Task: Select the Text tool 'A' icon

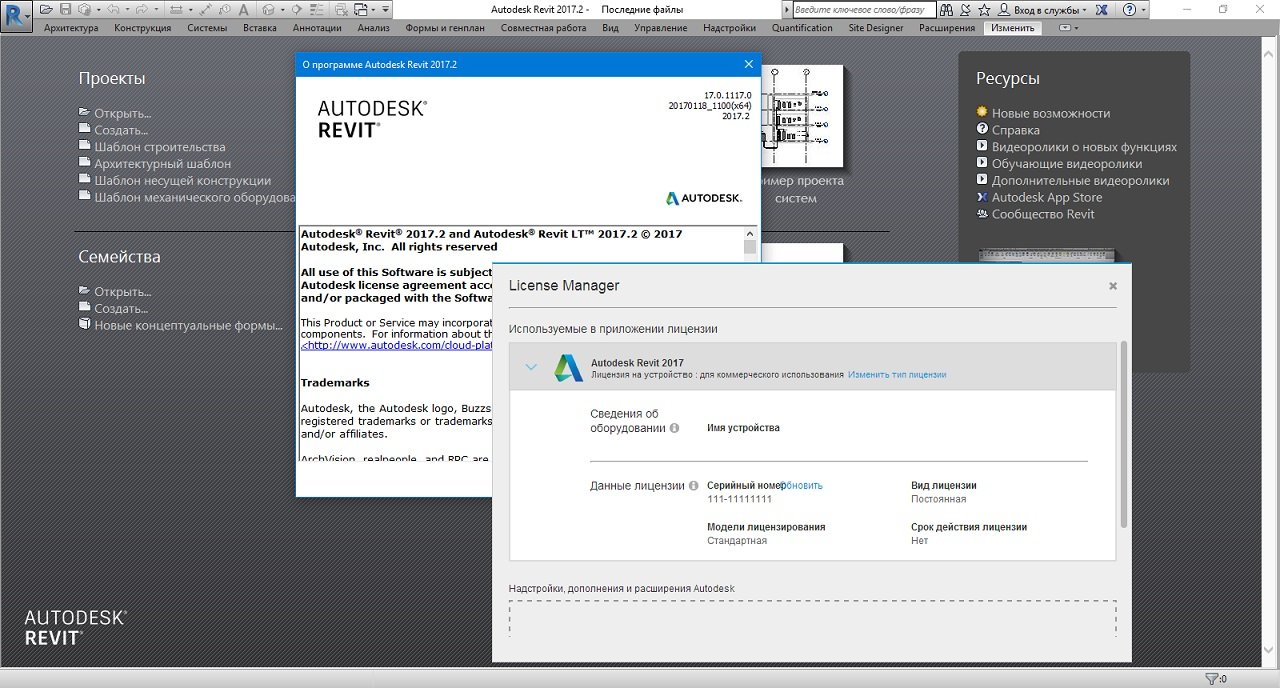Action: 243,9
